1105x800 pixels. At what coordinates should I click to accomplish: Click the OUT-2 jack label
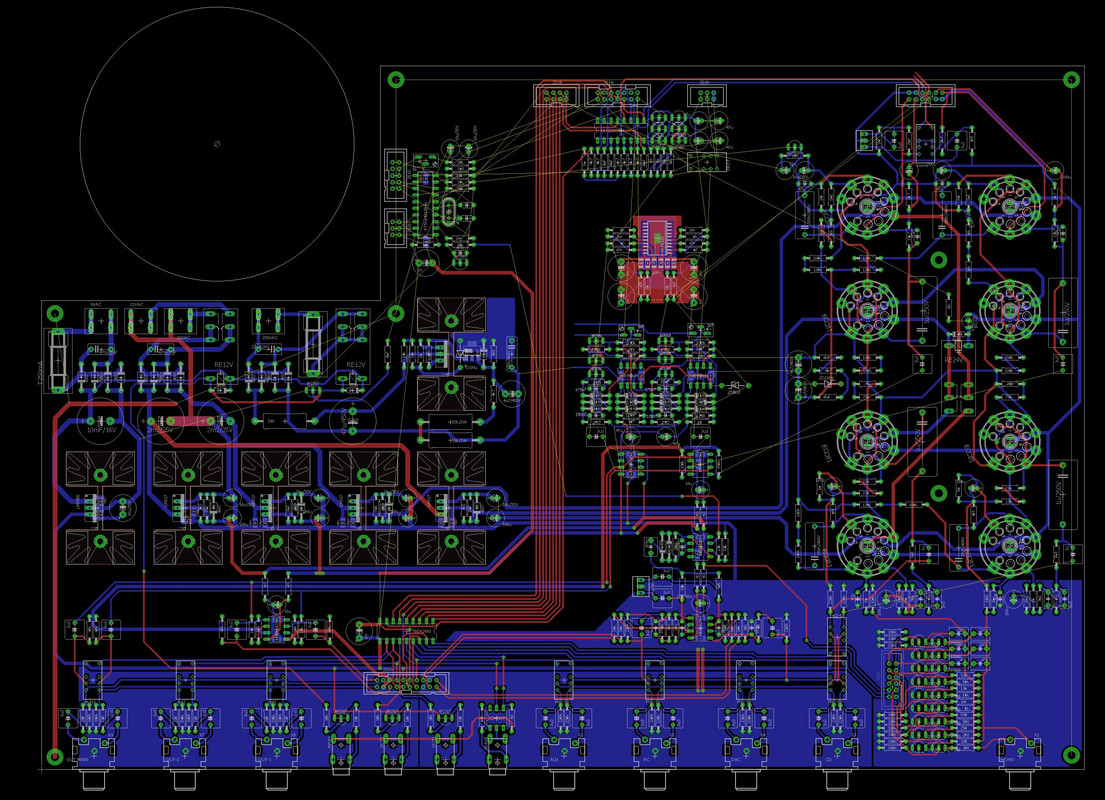pos(171,760)
